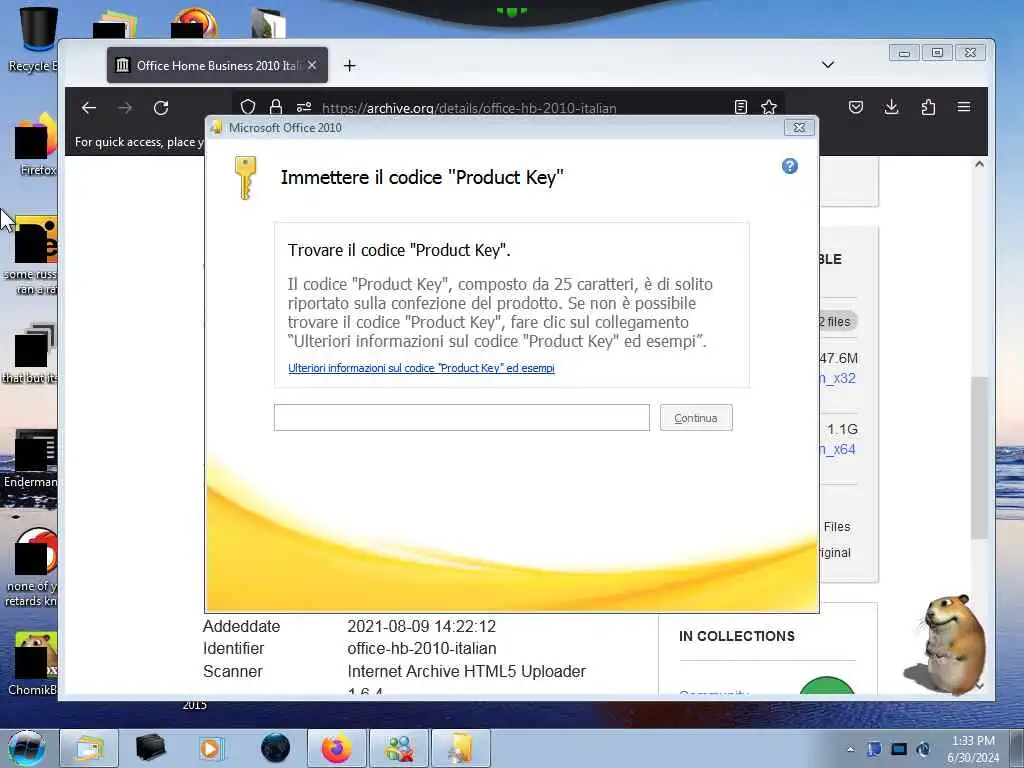Viewport: 1024px width, 768px height.
Task: Open the Pocket save icon
Action: pos(856,107)
